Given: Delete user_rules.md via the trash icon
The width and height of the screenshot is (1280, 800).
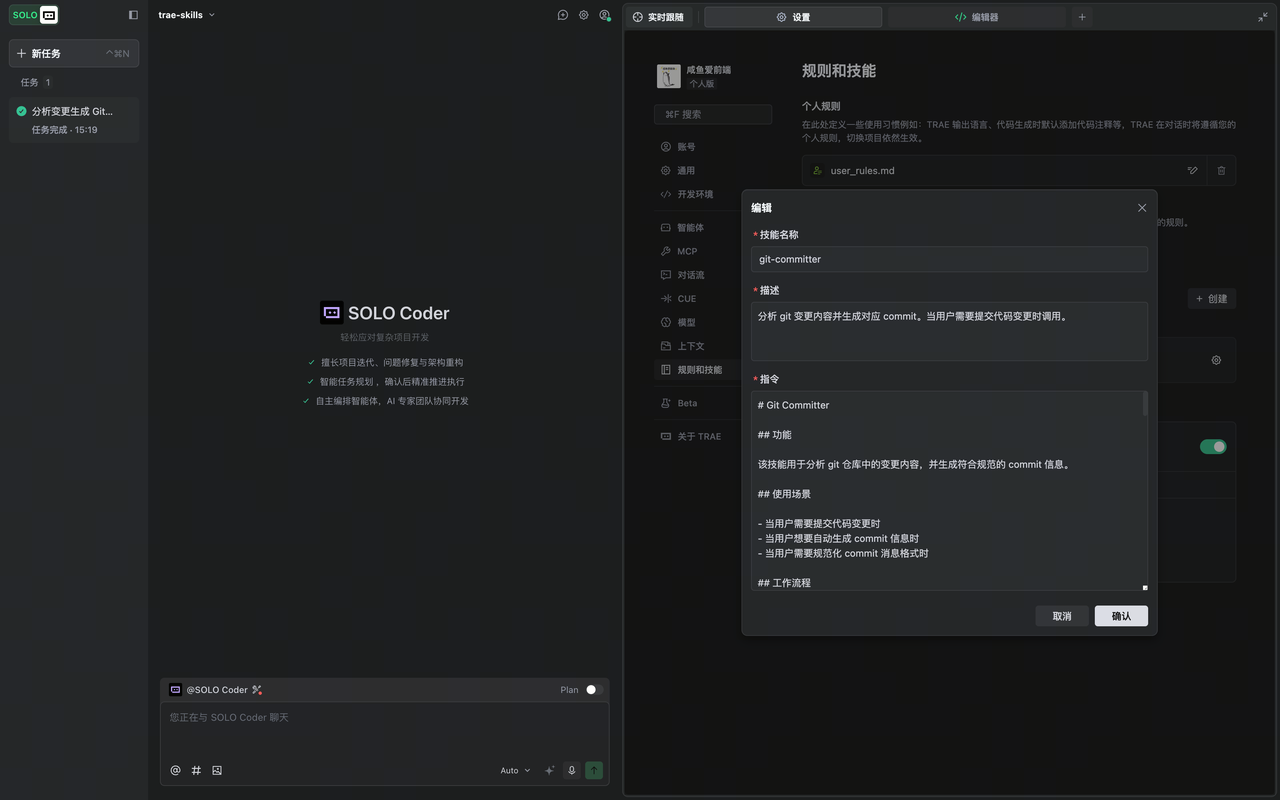Looking at the screenshot, I should 1221,170.
